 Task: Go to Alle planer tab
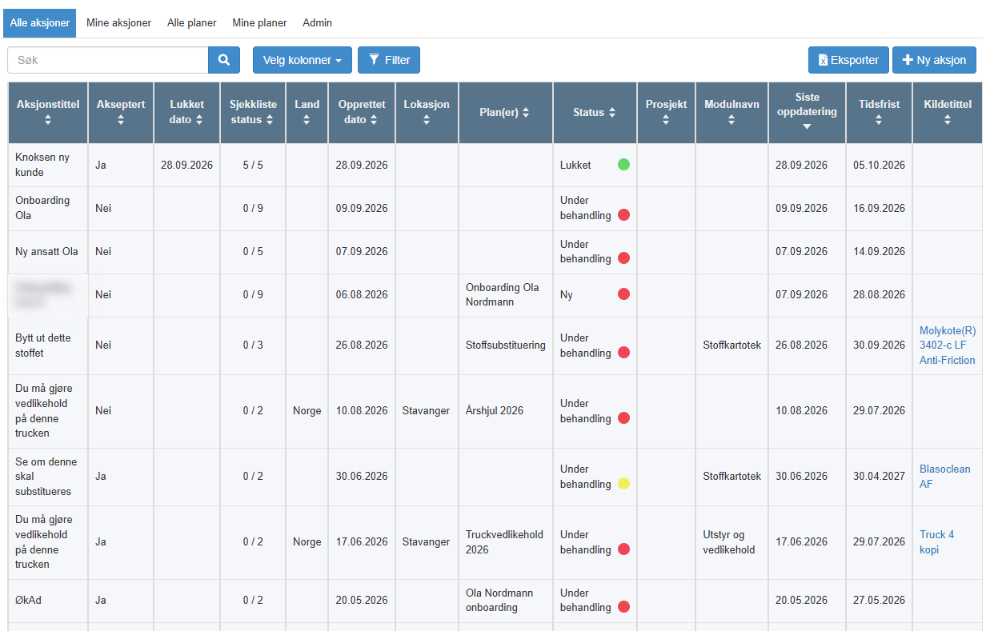[192, 23]
